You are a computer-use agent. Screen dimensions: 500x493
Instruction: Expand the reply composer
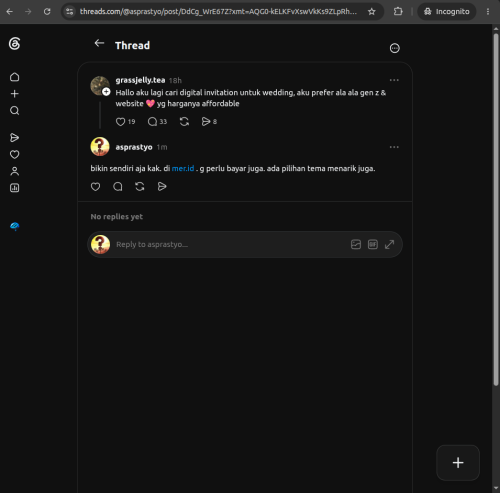[x=389, y=244]
